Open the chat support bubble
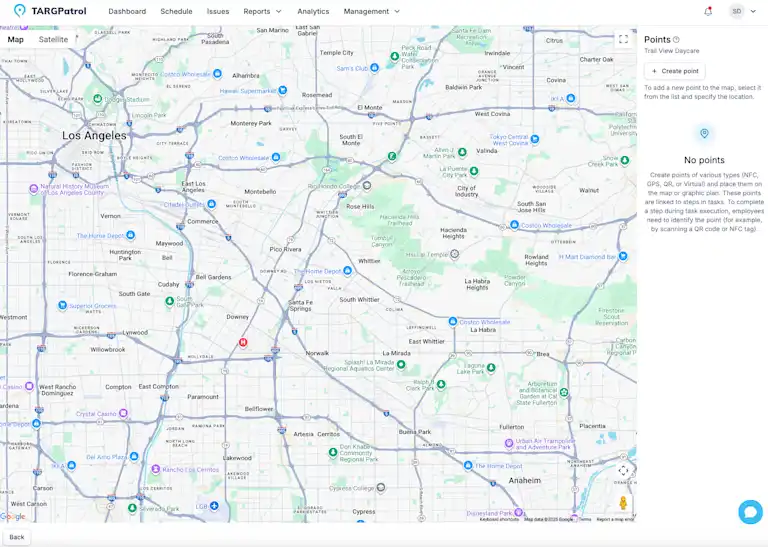The image size is (768, 547). click(x=750, y=512)
